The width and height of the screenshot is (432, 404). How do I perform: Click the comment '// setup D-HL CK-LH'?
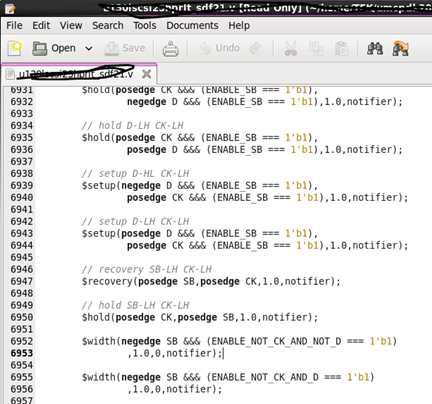[x=136, y=174]
